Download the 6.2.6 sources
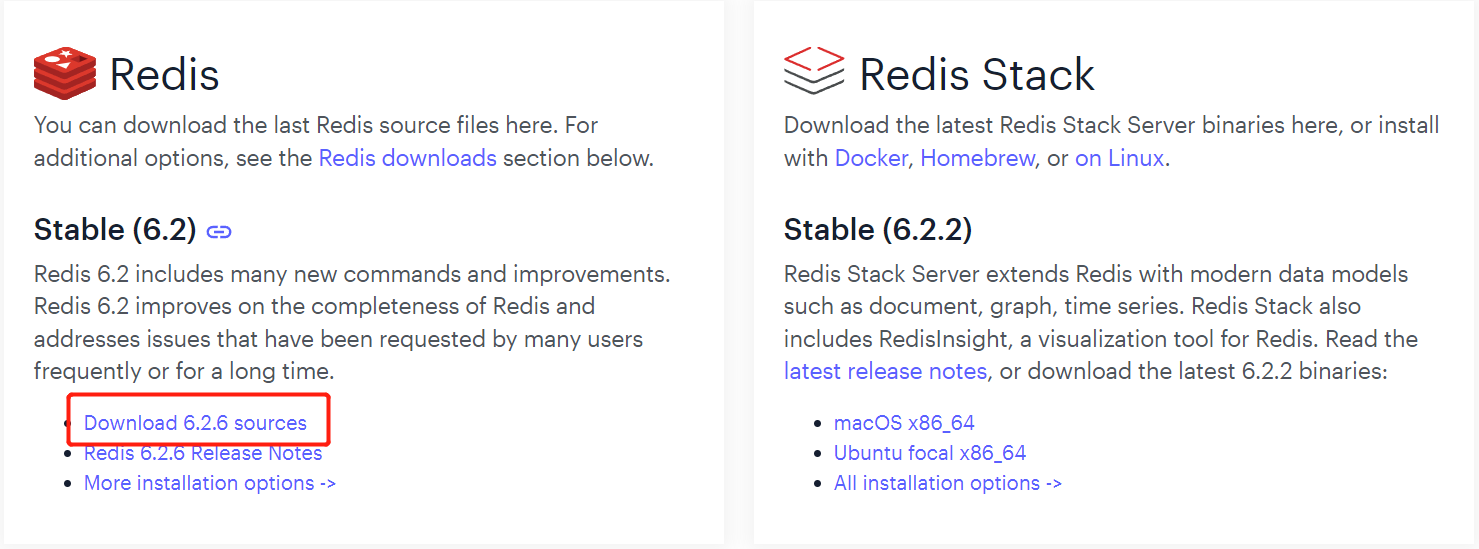Image resolution: width=1479 pixels, height=549 pixels. click(195, 423)
